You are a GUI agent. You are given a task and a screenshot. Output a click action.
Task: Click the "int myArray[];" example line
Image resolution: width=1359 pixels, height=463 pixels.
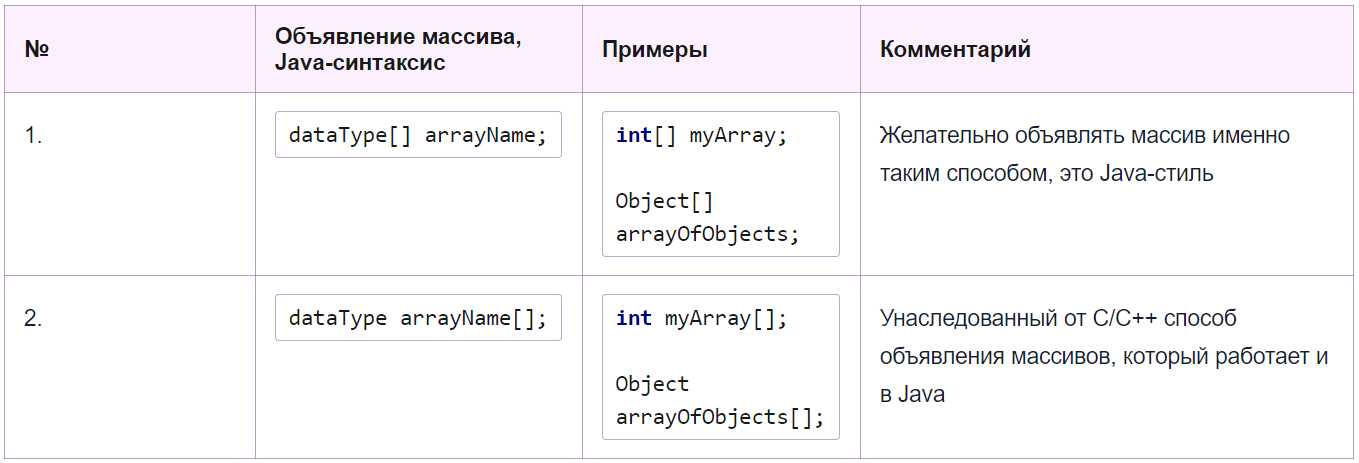click(x=701, y=318)
